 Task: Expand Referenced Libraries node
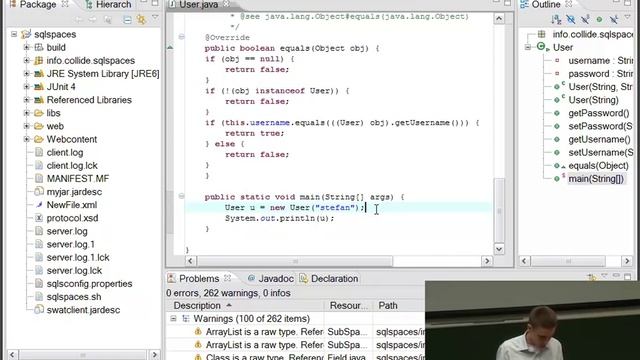click(27, 100)
